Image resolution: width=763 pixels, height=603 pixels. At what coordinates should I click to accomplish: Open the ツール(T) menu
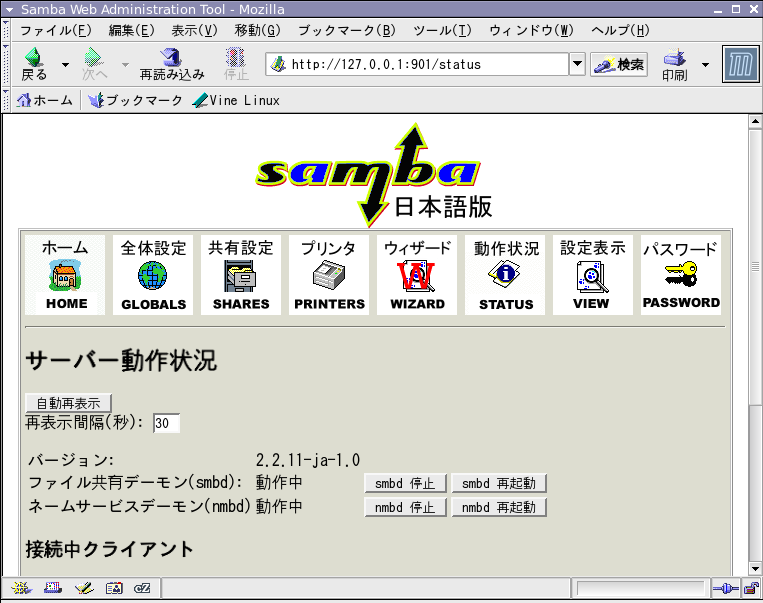point(442,31)
